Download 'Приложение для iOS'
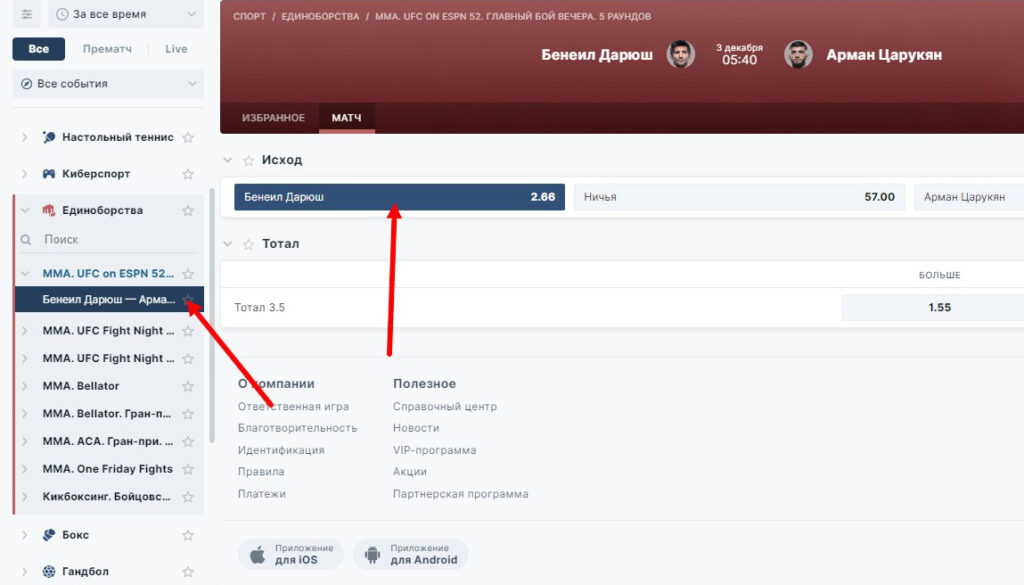 tap(291, 554)
